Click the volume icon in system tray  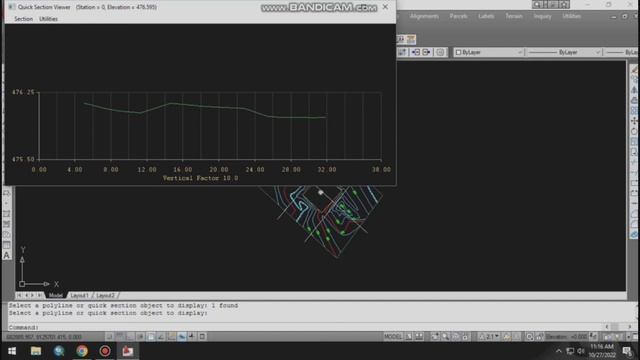581,351
